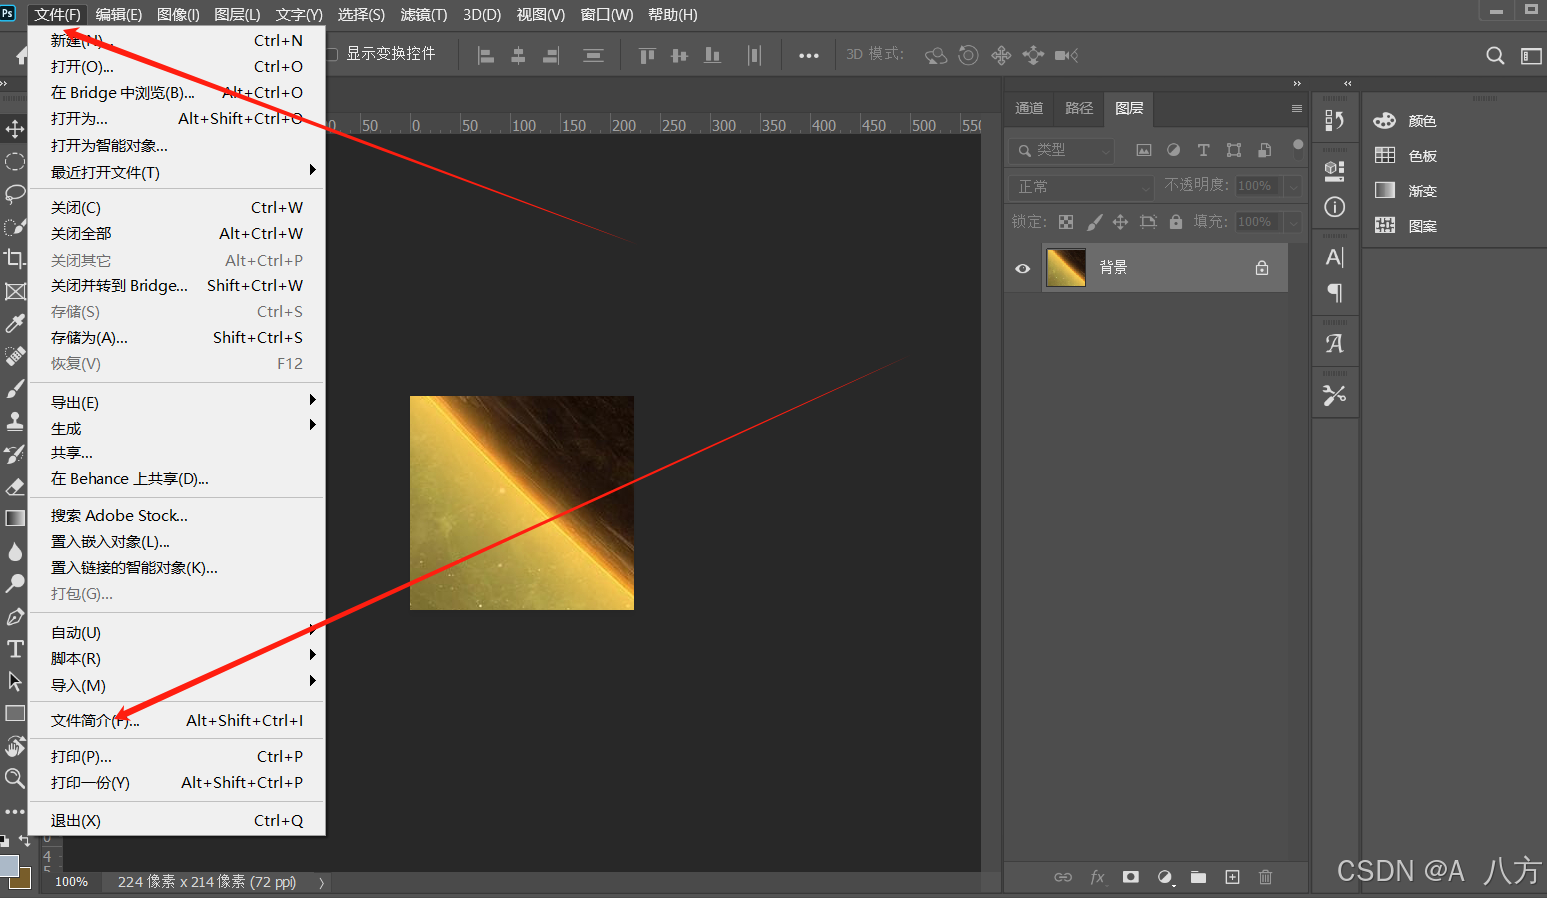Image resolution: width=1547 pixels, height=898 pixels.
Task: Create a new group folder icon
Action: (1198, 877)
